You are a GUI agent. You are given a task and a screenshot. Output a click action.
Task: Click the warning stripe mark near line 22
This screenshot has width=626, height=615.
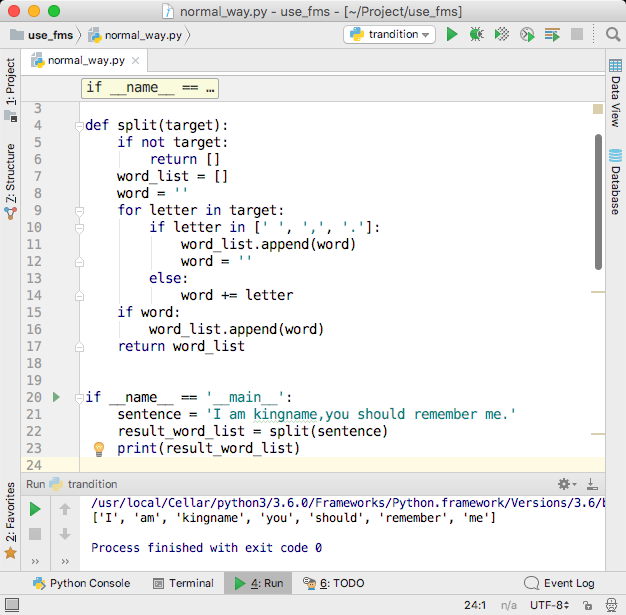pos(598,433)
